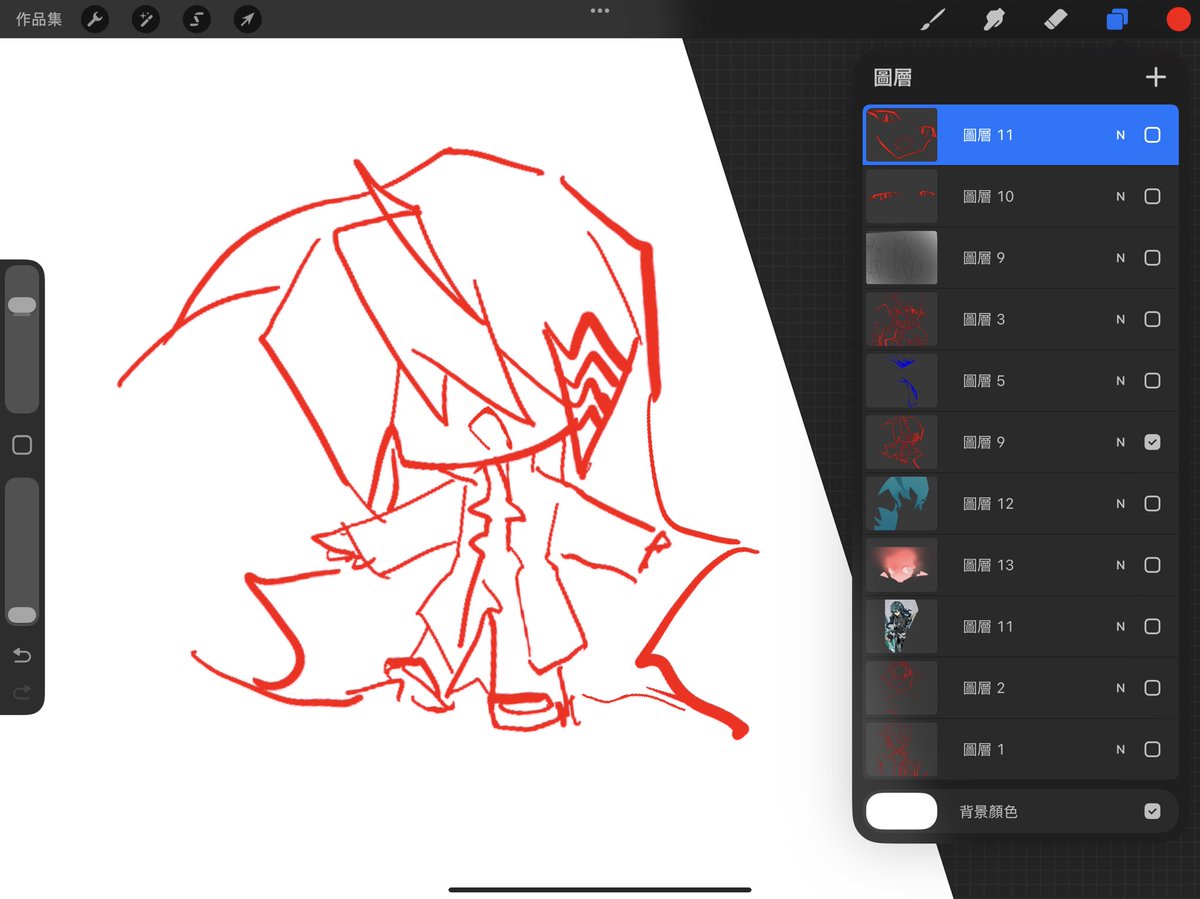Tap the square Modify button in sidebar
Viewport: 1200px width, 899px height.
tap(22, 445)
